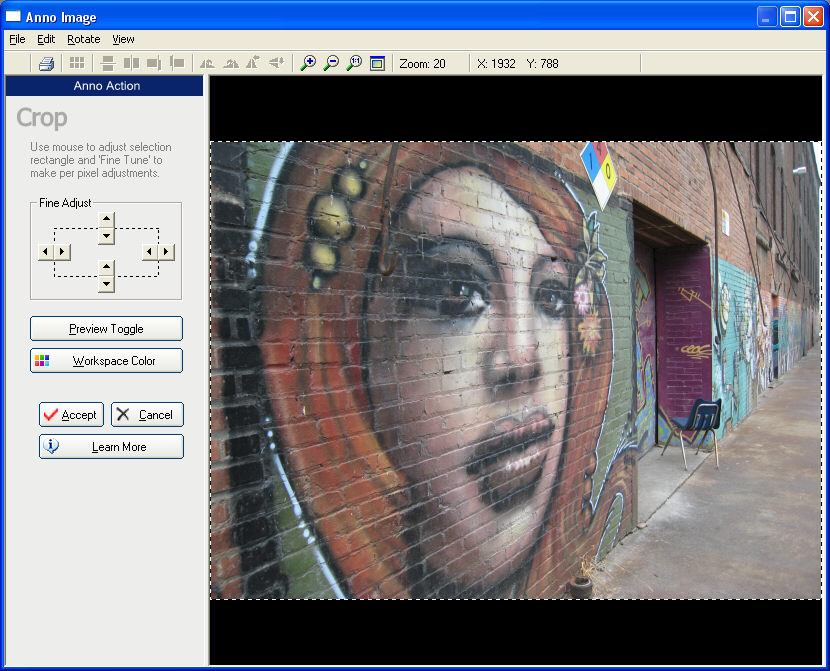This screenshot has height=671, width=830.
Task: Click the printer icon in the toolbar
Action: tap(47, 64)
